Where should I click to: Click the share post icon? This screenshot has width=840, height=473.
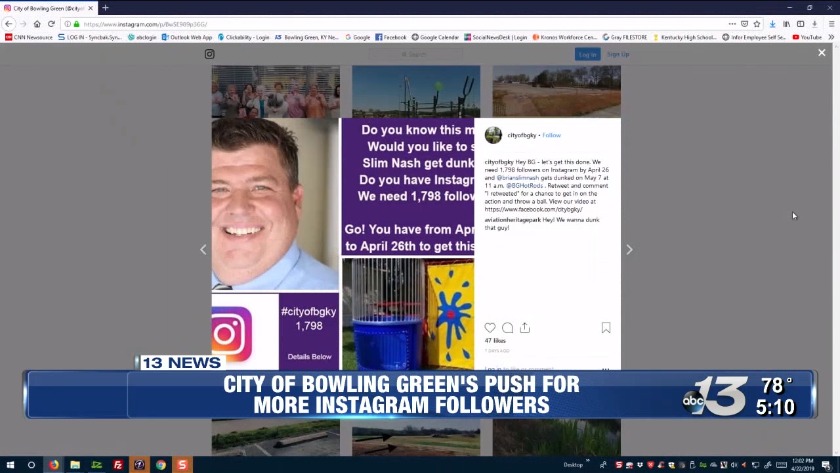pos(524,328)
